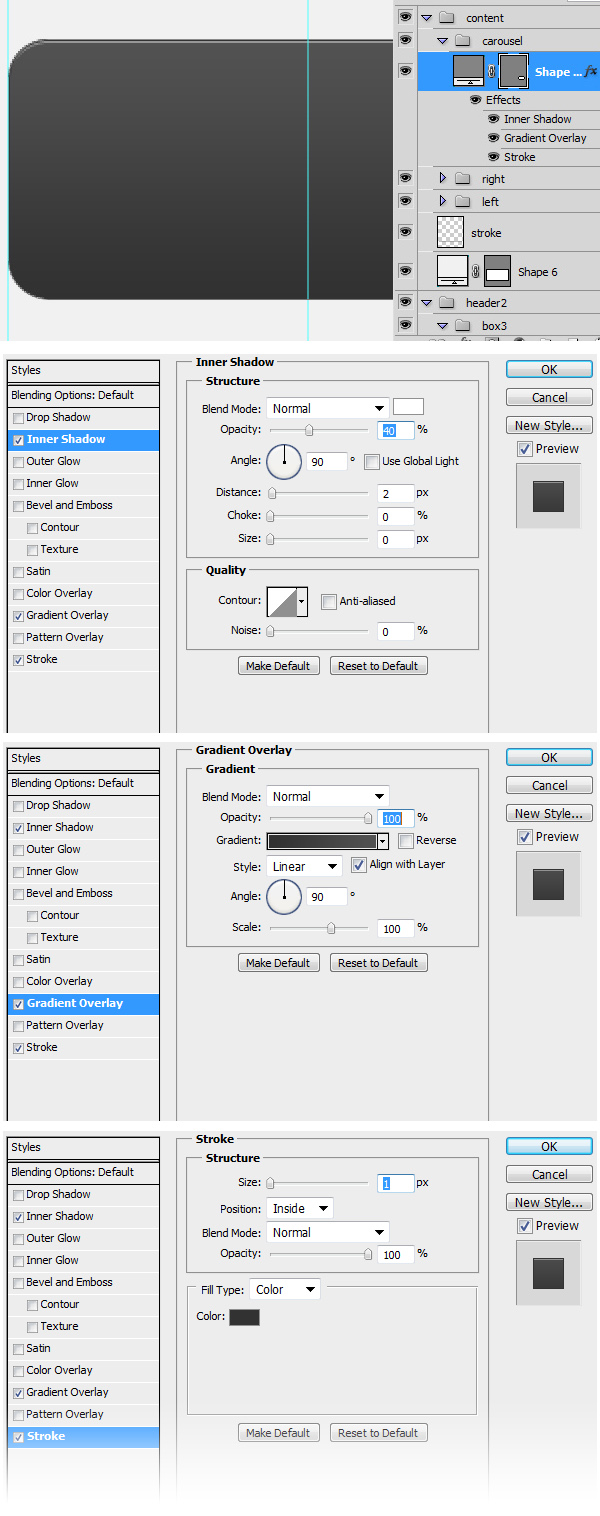Viewport: 600px width, 1516px height.
Task: Click OK in the Stroke dialog
Action: (549, 1146)
